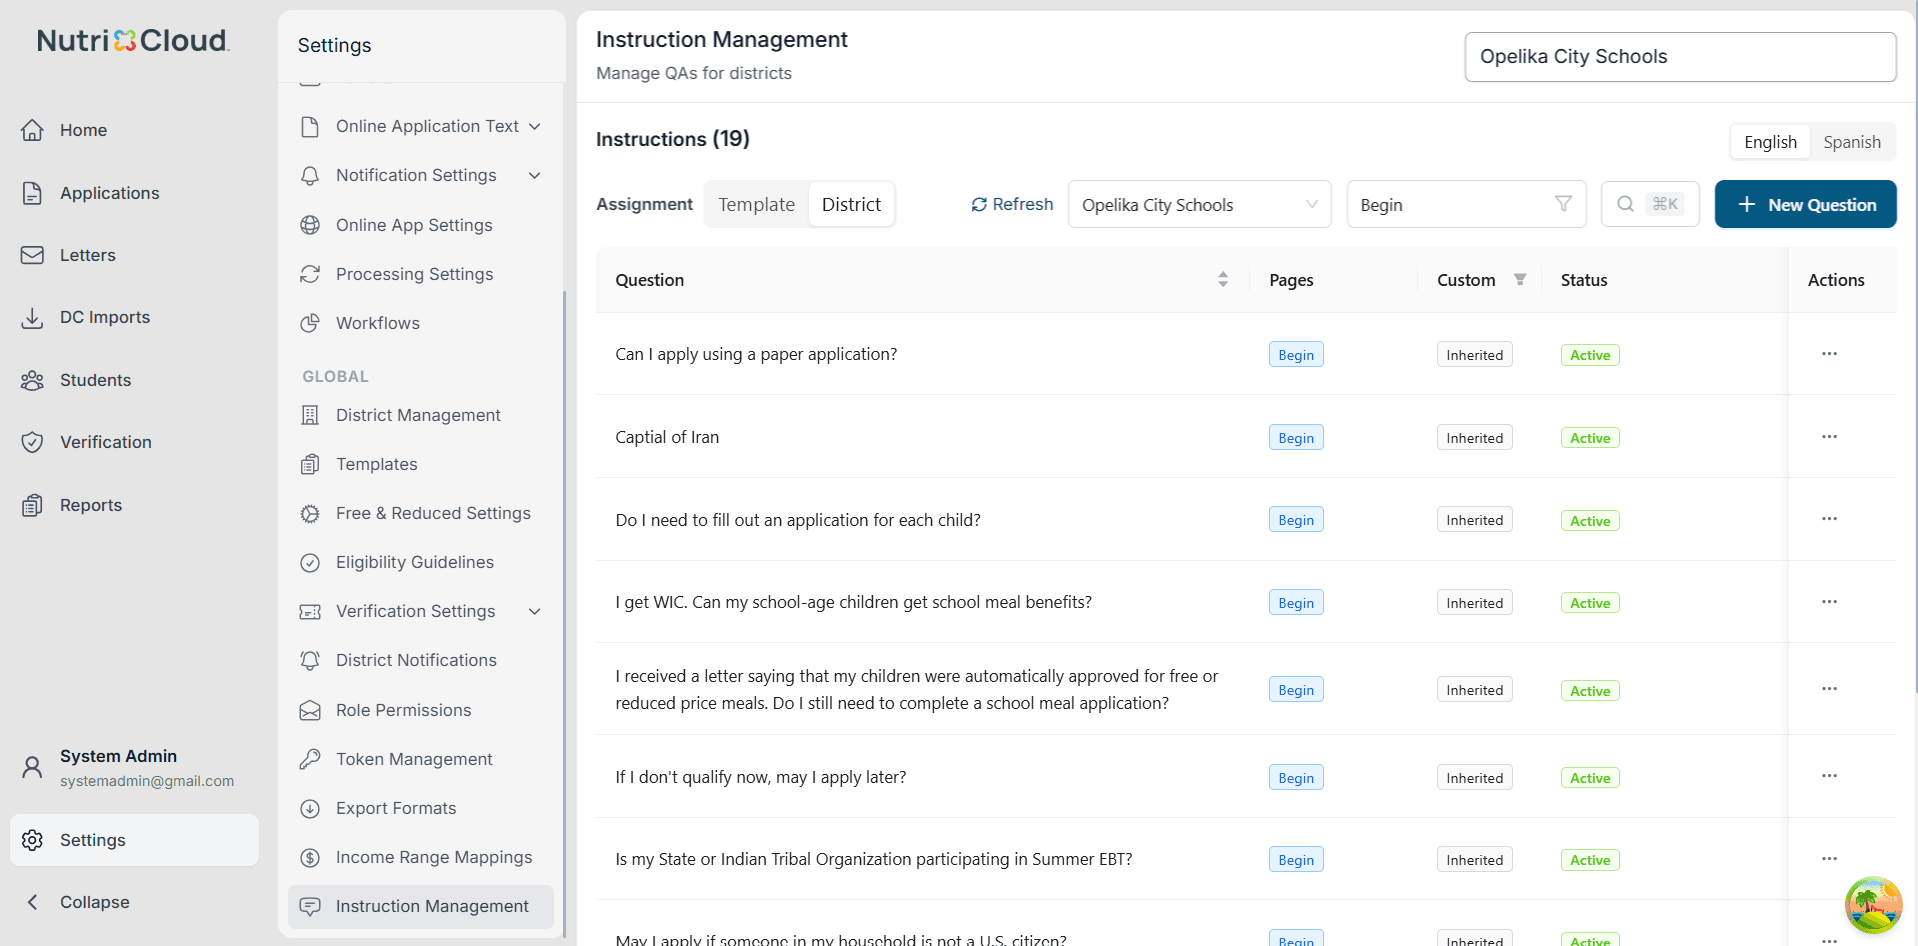This screenshot has height=946, width=1918.
Task: Open Verification shield icon
Action: pos(32,442)
